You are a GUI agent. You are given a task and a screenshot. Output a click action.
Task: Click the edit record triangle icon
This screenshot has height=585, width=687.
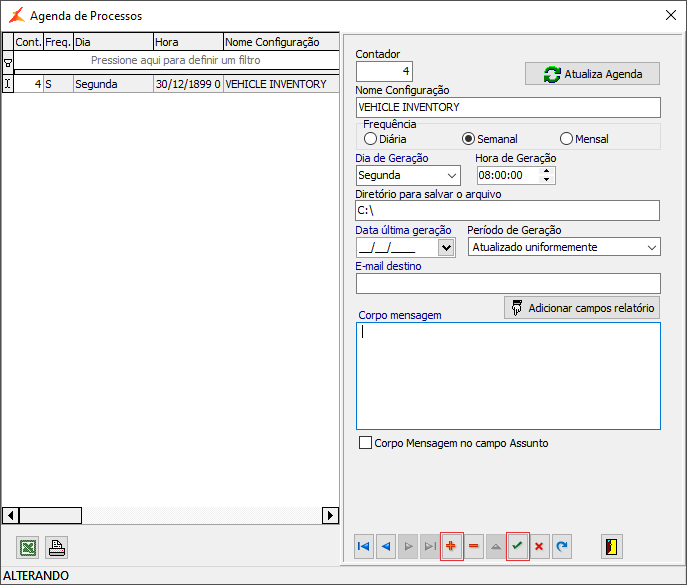point(496,546)
